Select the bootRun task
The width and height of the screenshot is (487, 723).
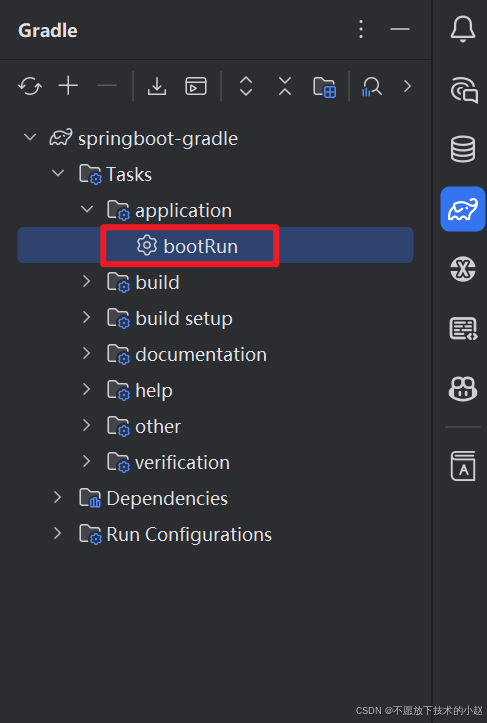pos(215,245)
